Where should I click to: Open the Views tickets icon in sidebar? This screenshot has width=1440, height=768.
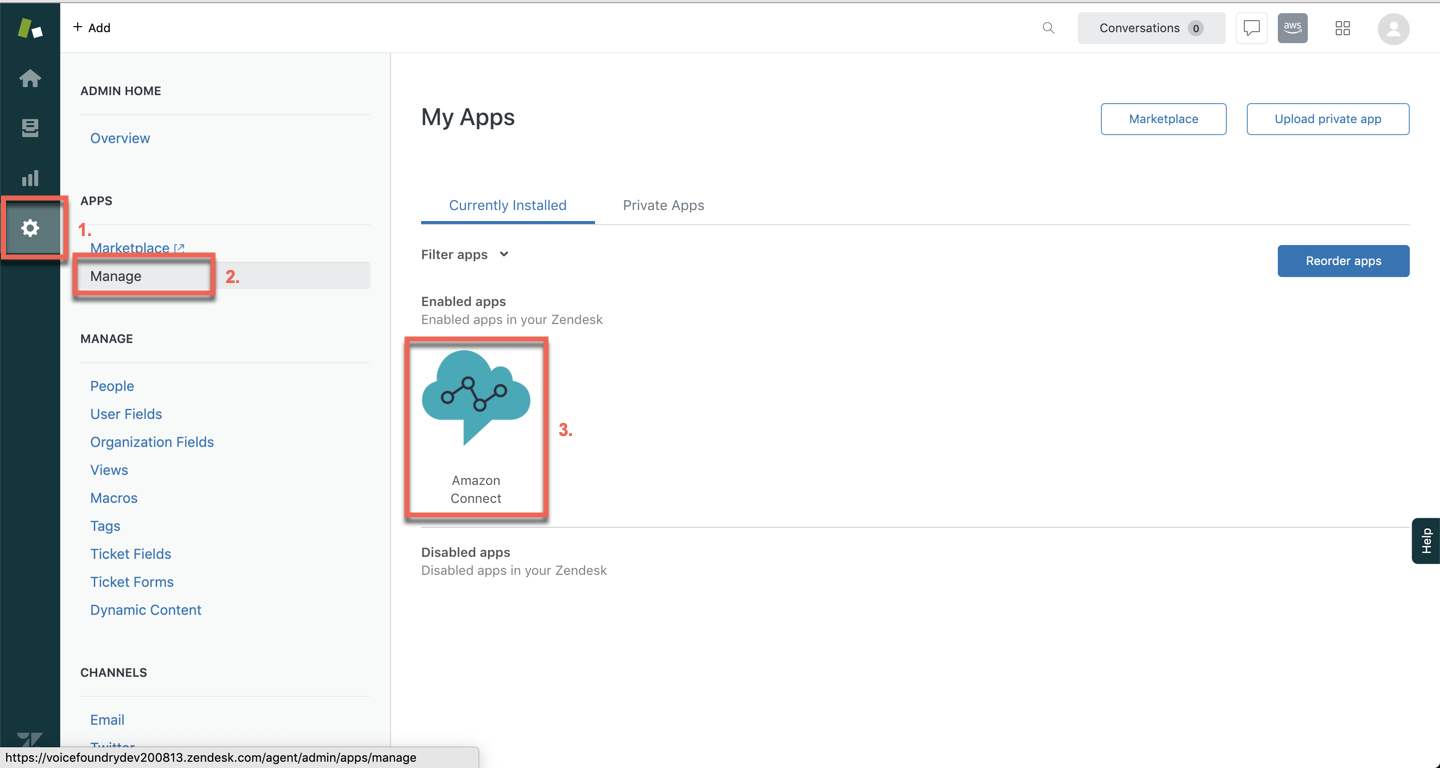pos(30,128)
